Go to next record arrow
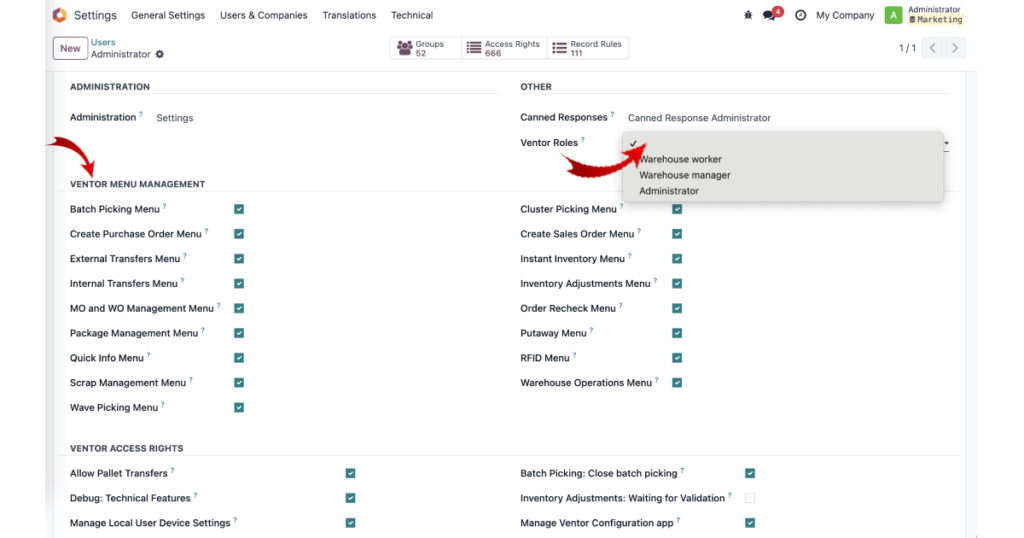This screenshot has height=538, width=1024. click(x=955, y=48)
